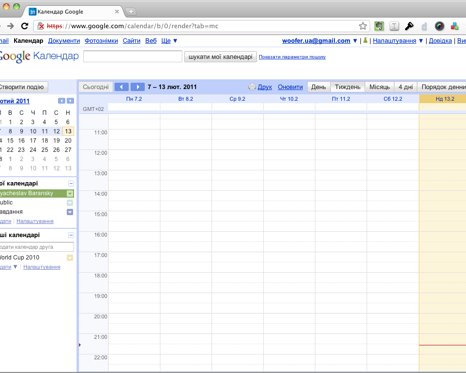Image resolution: width=466 pixels, height=373 pixels.
Task: Open the Ще more menu arrow
Action: 175,41
